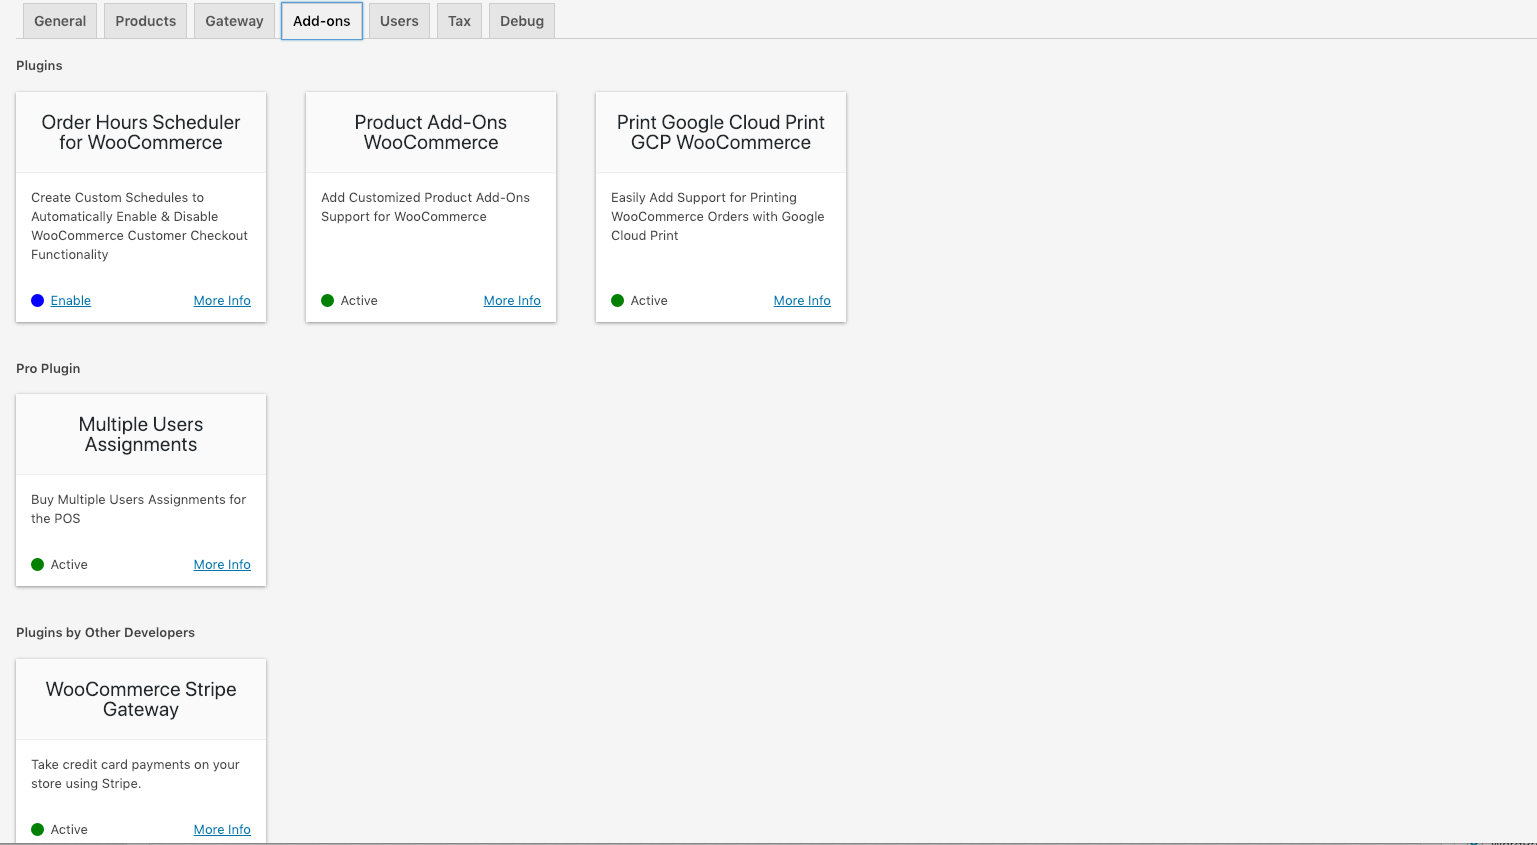Open More Info for Print Google Cloud Print

coord(802,301)
